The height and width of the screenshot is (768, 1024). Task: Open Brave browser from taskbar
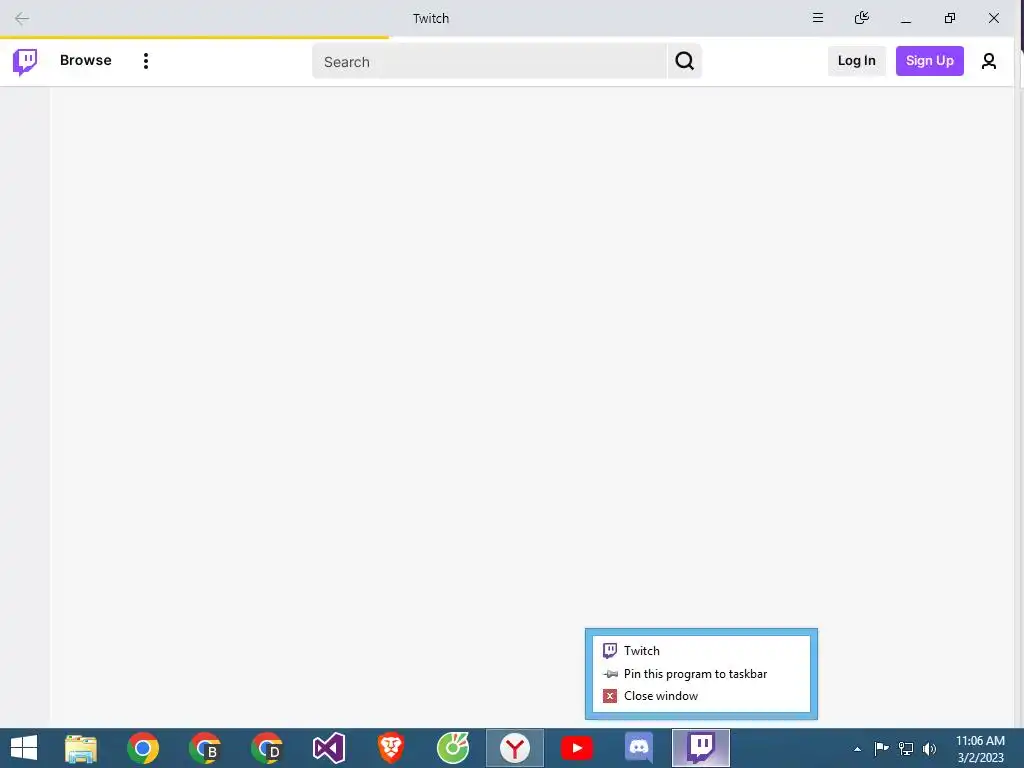pyautogui.click(x=391, y=748)
